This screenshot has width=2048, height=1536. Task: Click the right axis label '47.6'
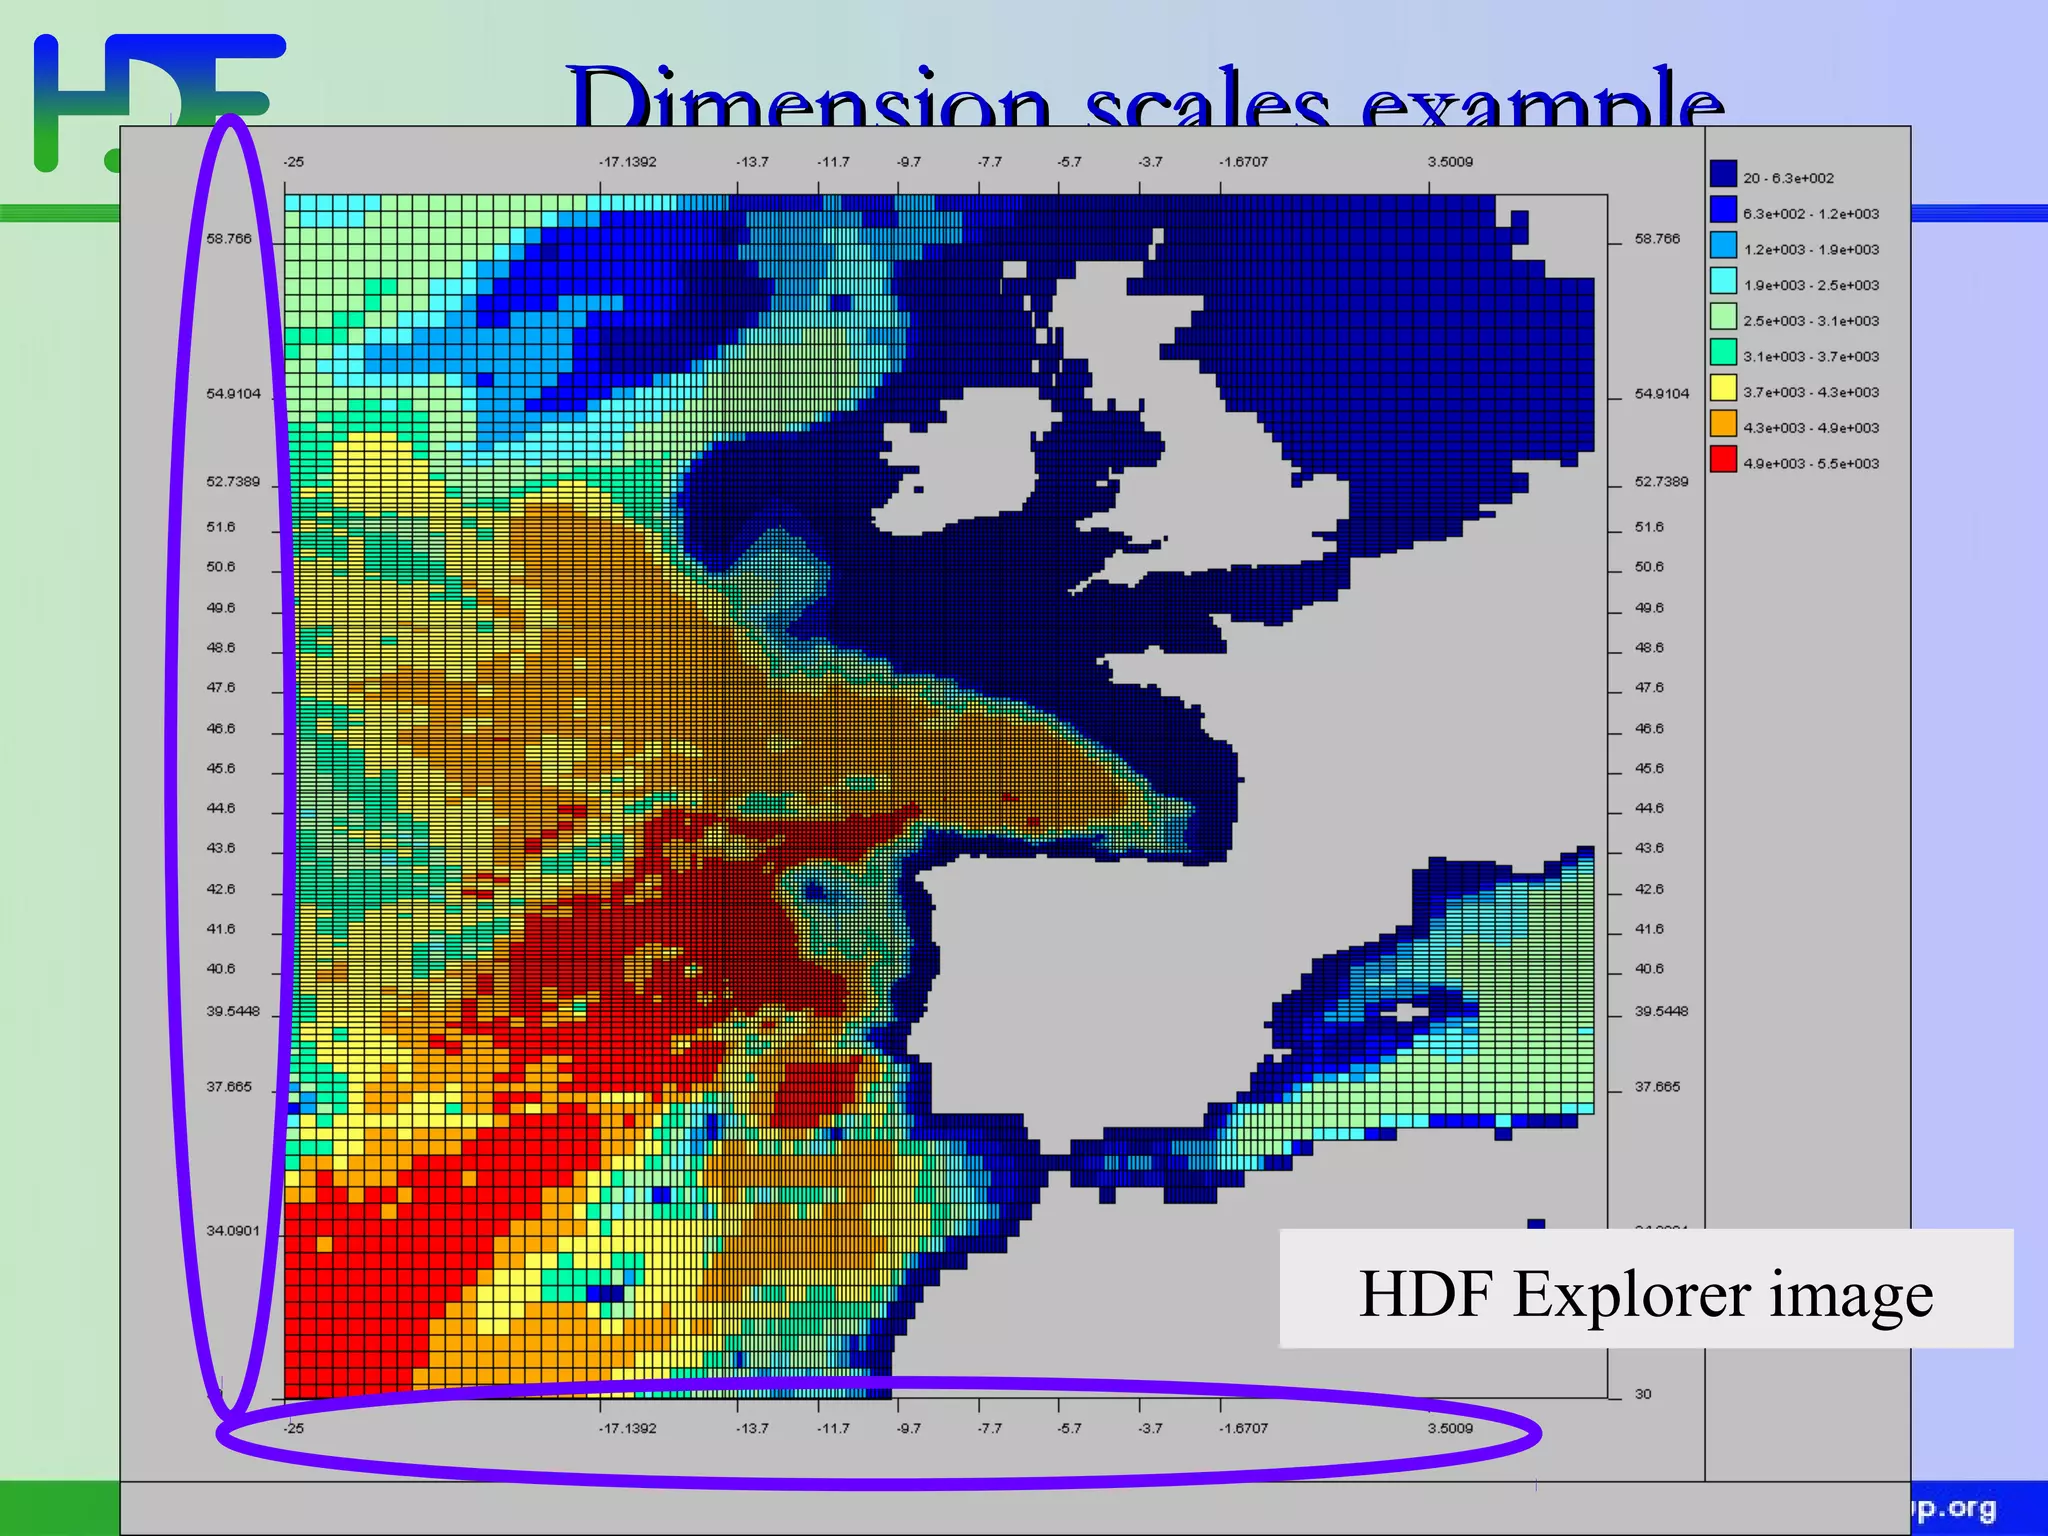pyautogui.click(x=1649, y=688)
